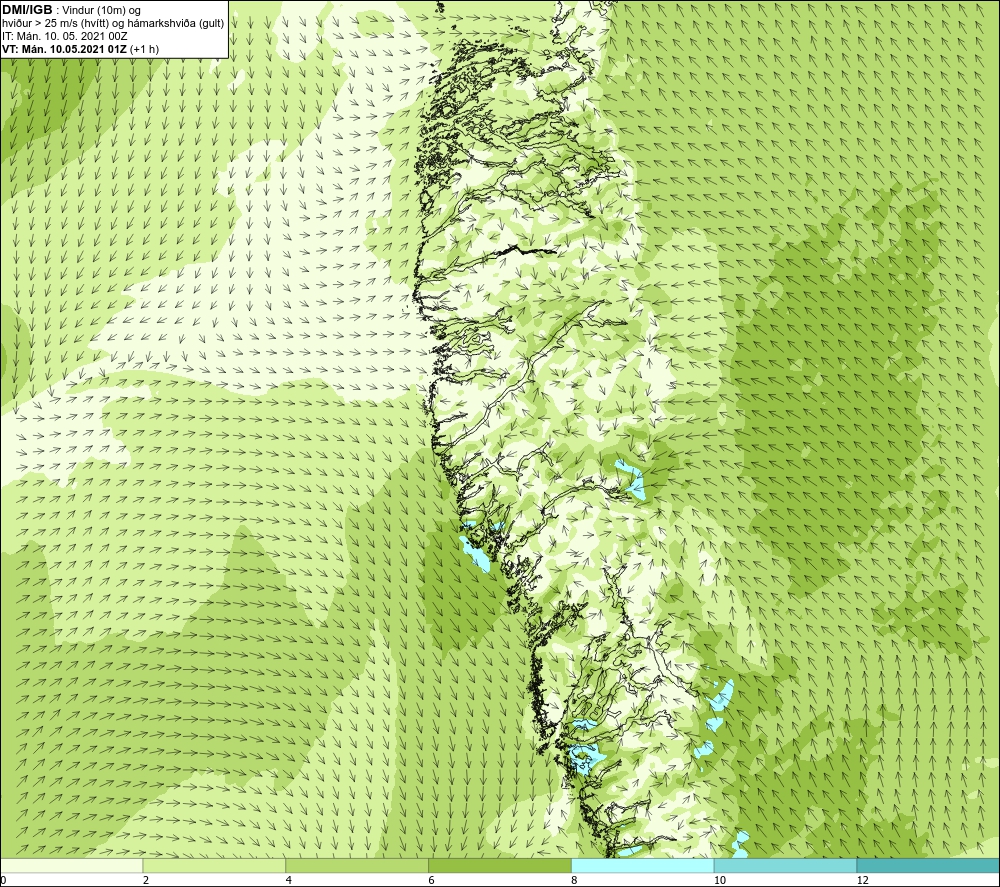Screen dimensions: 1000x887
Task: Click the 'VT: Mán. 10.05.2021 01Z' valid time
Action: tap(64, 49)
